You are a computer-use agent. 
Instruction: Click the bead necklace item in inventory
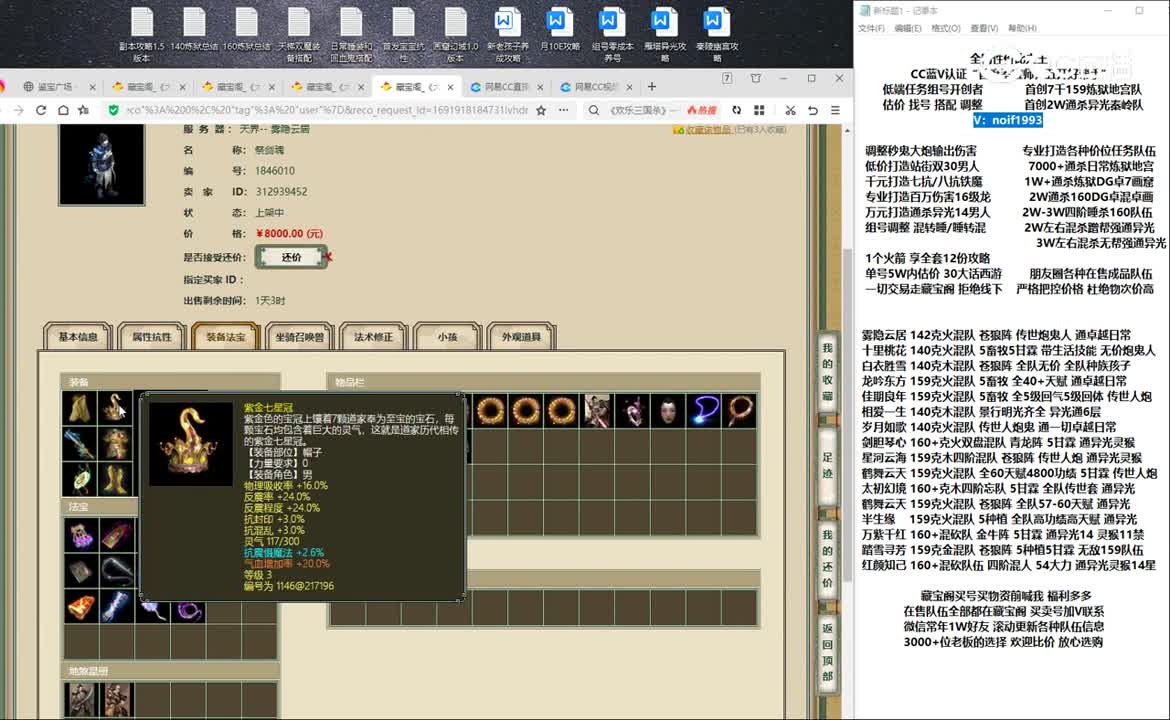point(739,411)
